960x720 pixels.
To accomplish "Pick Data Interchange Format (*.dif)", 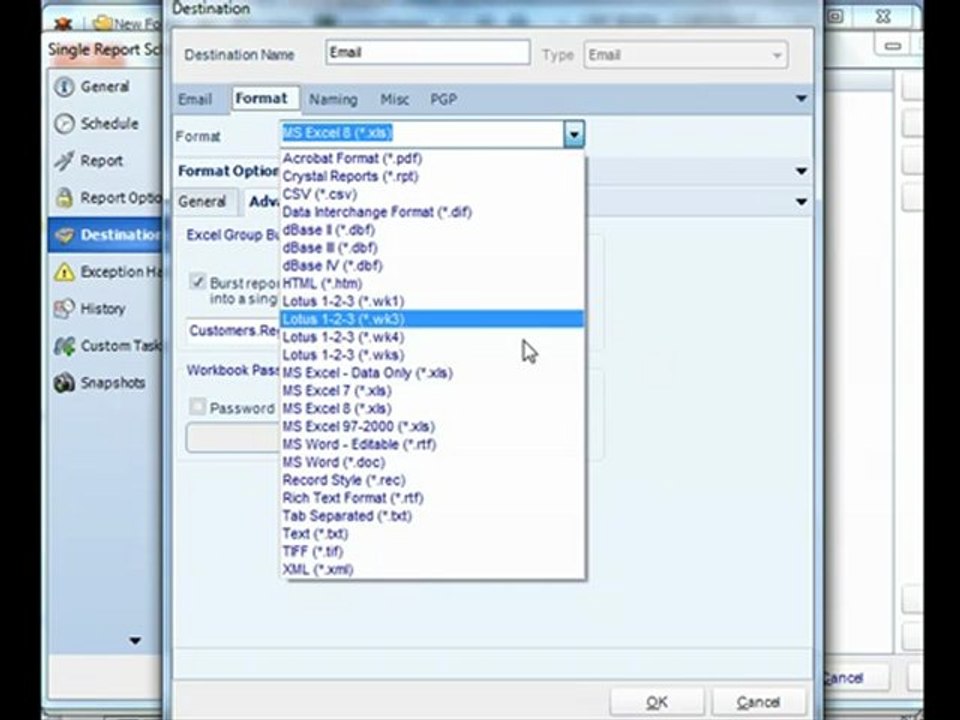I will click(x=432, y=212).
